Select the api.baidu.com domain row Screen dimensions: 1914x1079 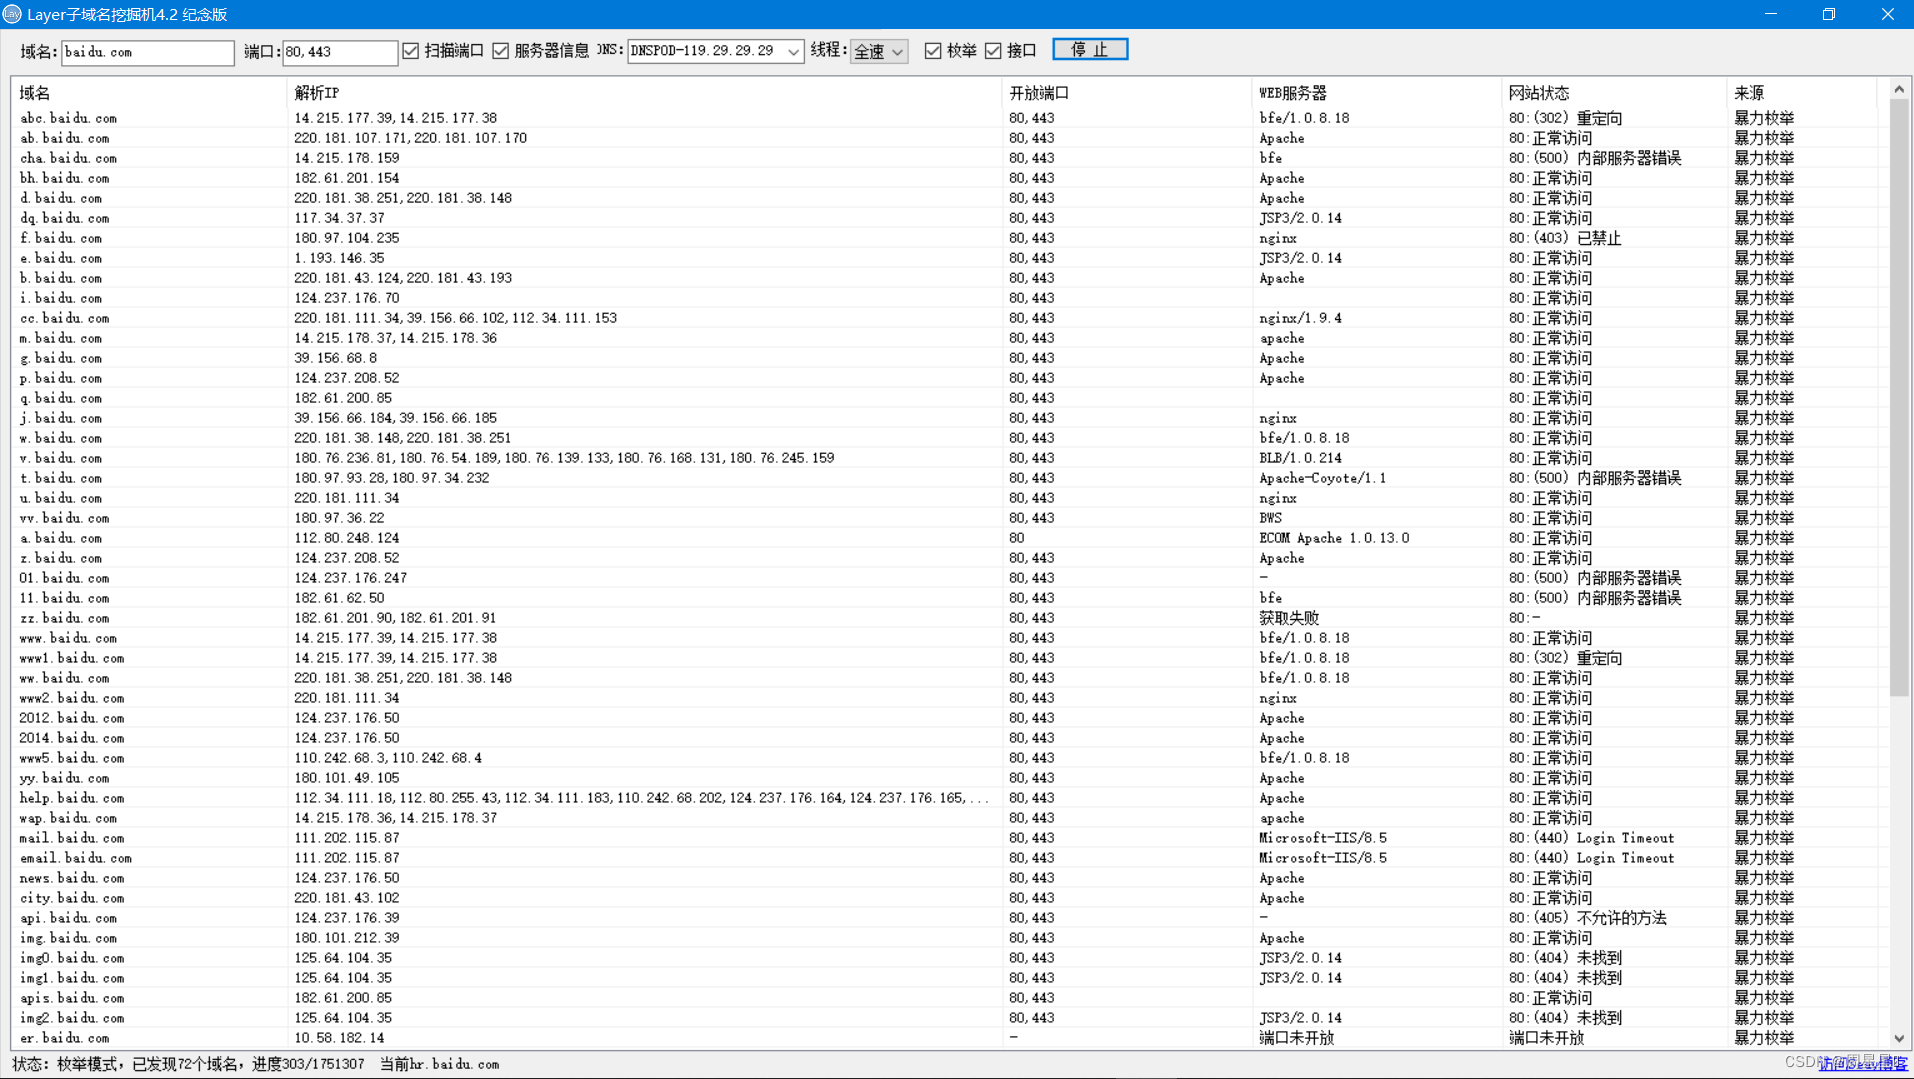pyautogui.click(x=945, y=918)
